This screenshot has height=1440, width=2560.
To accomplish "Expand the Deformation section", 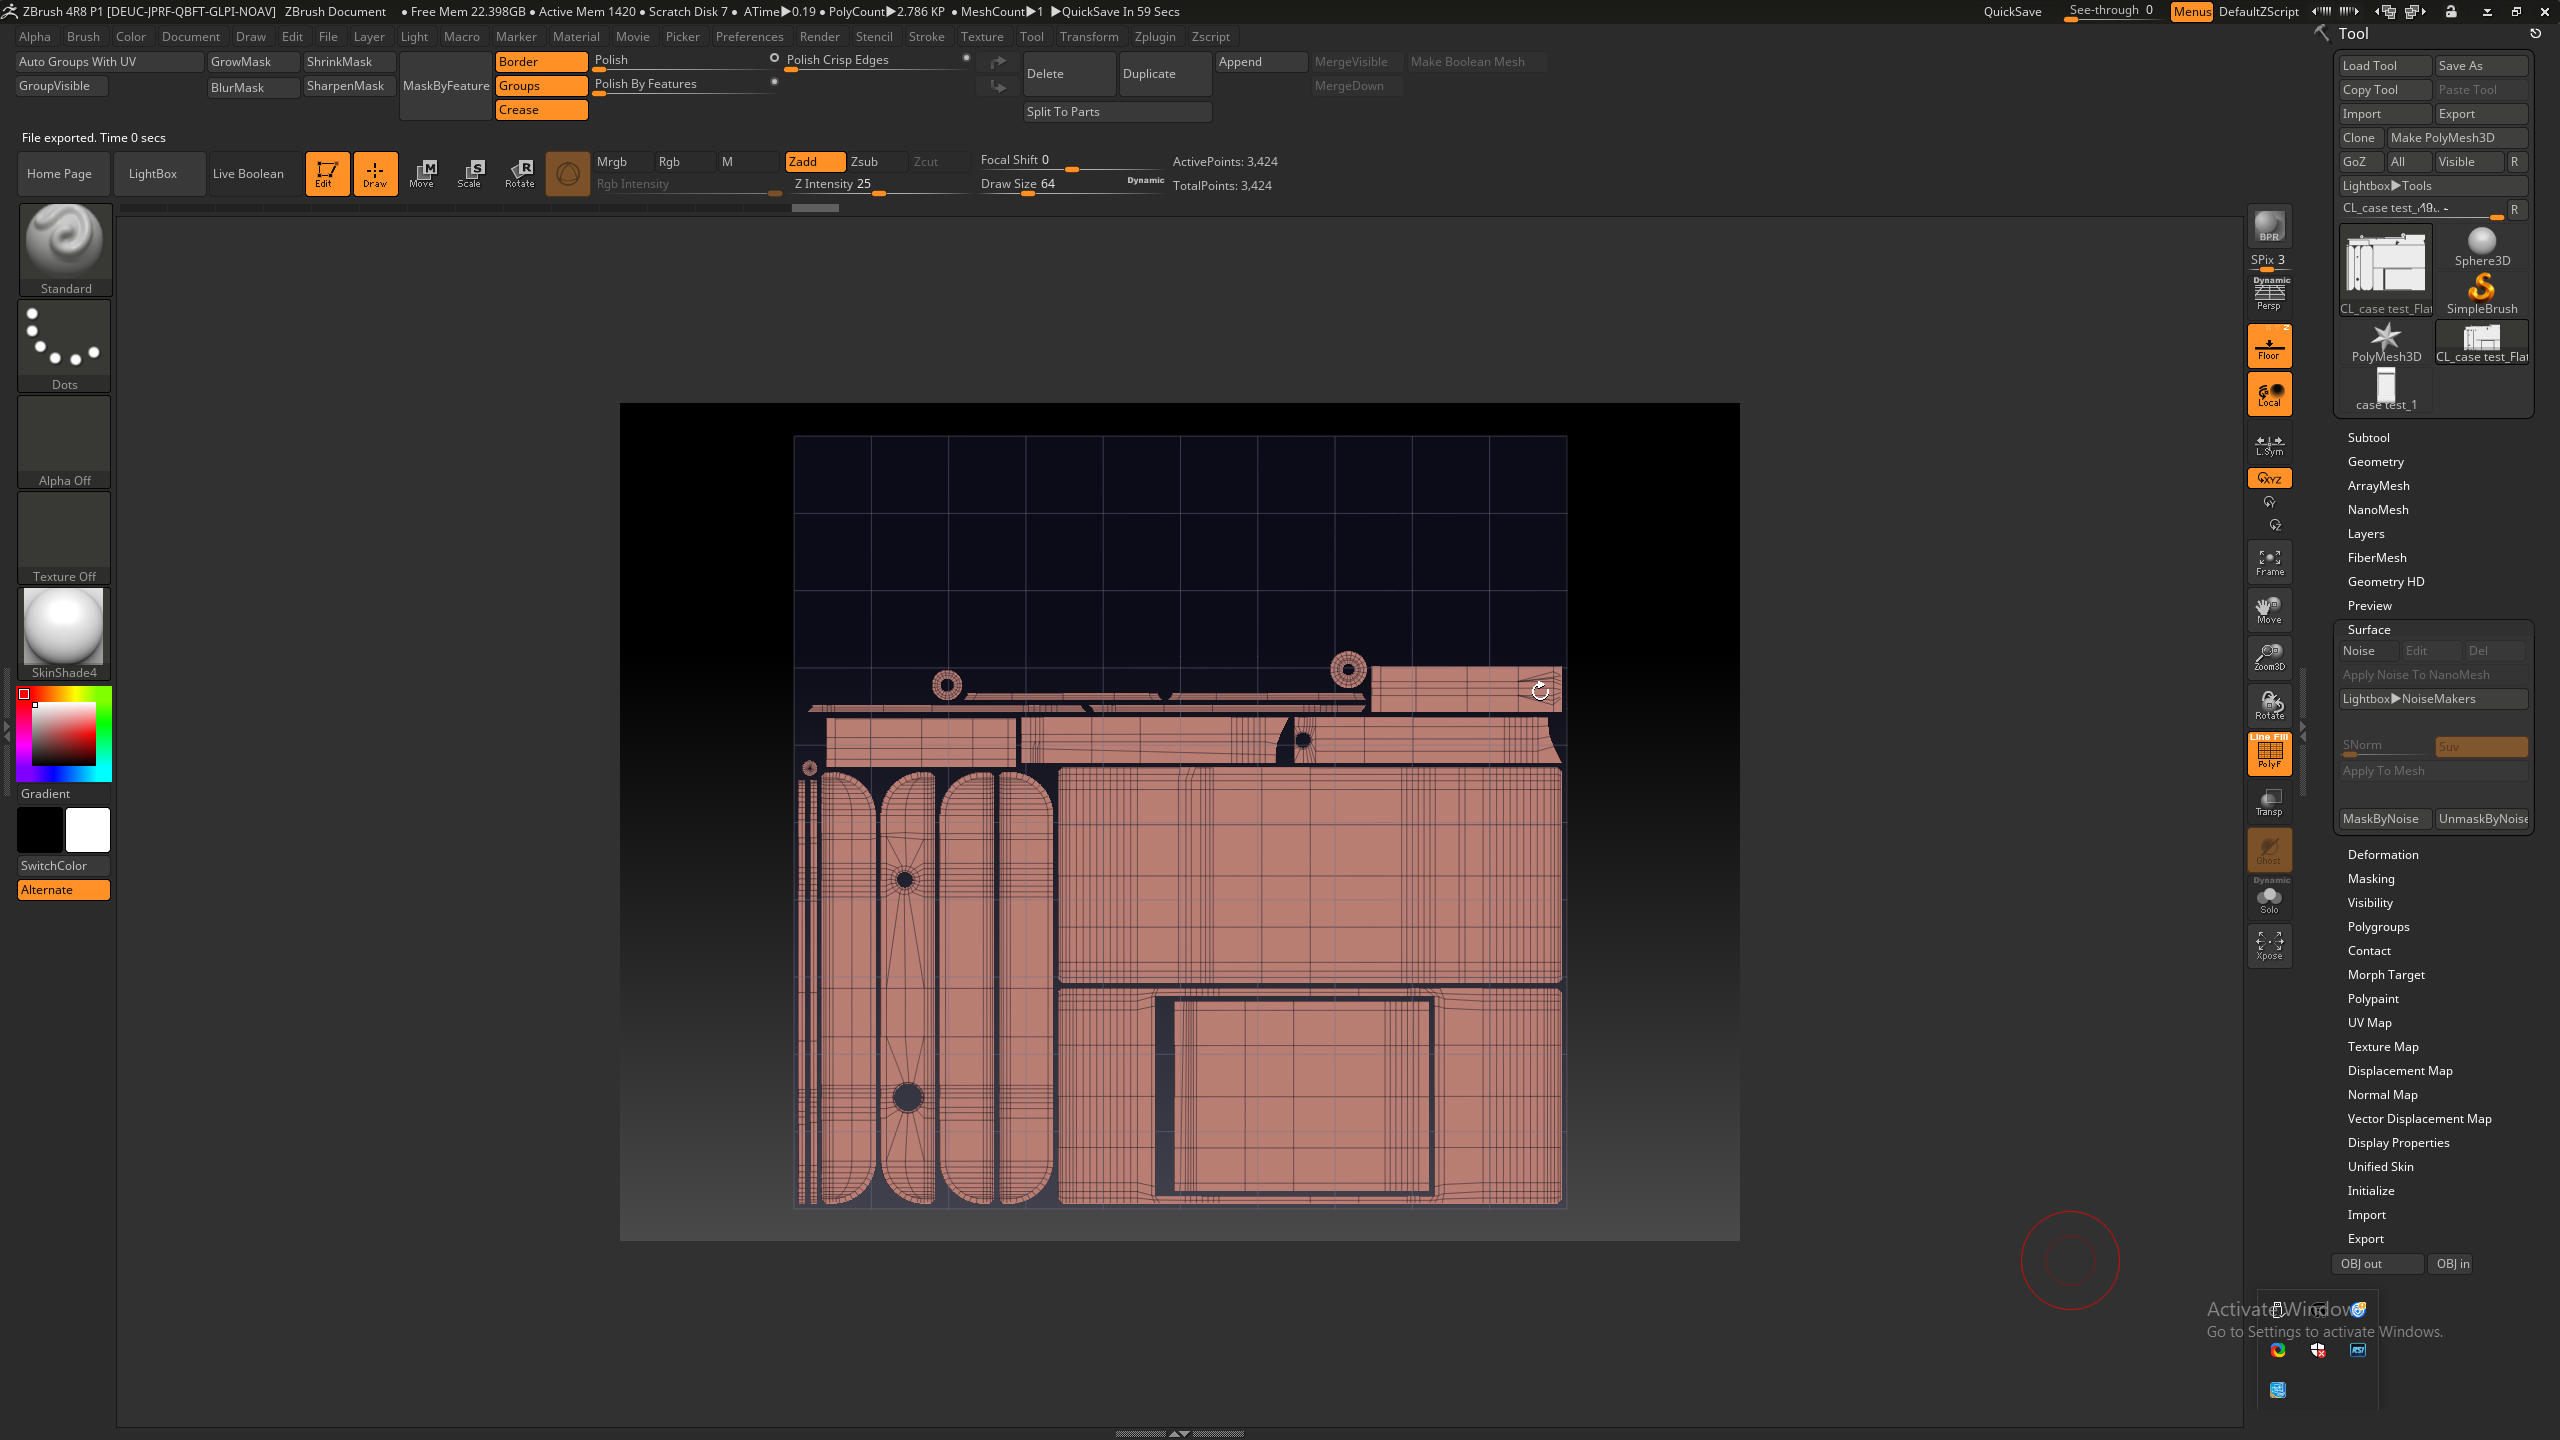I will (2382, 855).
